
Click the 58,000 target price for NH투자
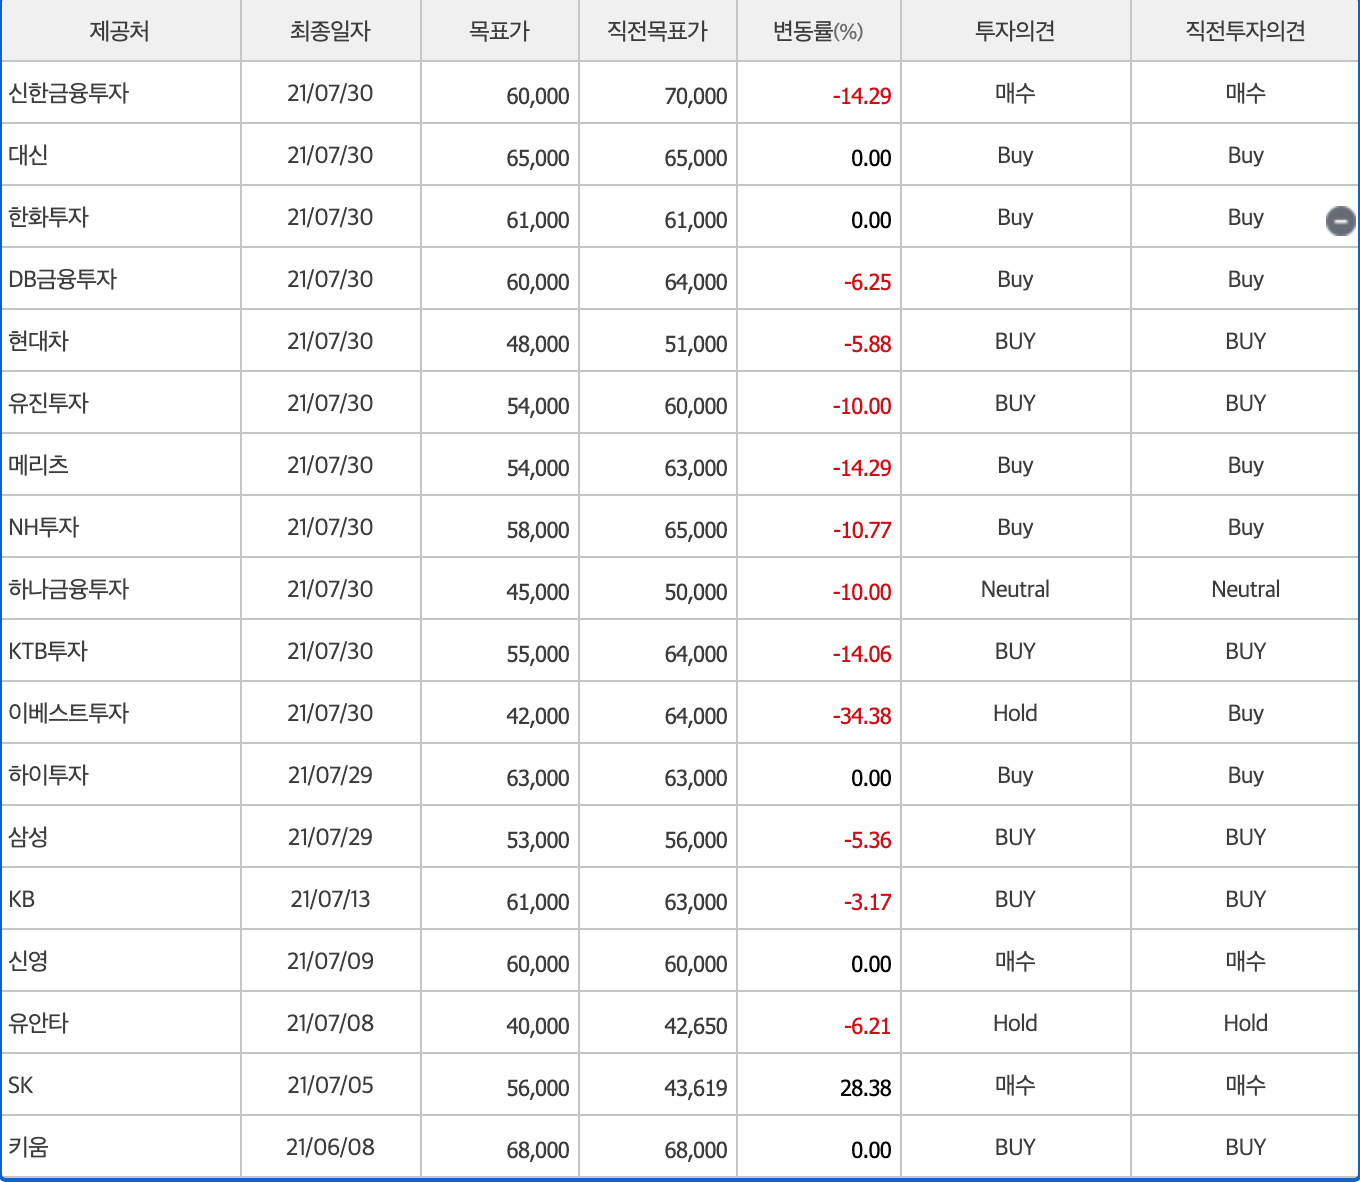pos(538,530)
